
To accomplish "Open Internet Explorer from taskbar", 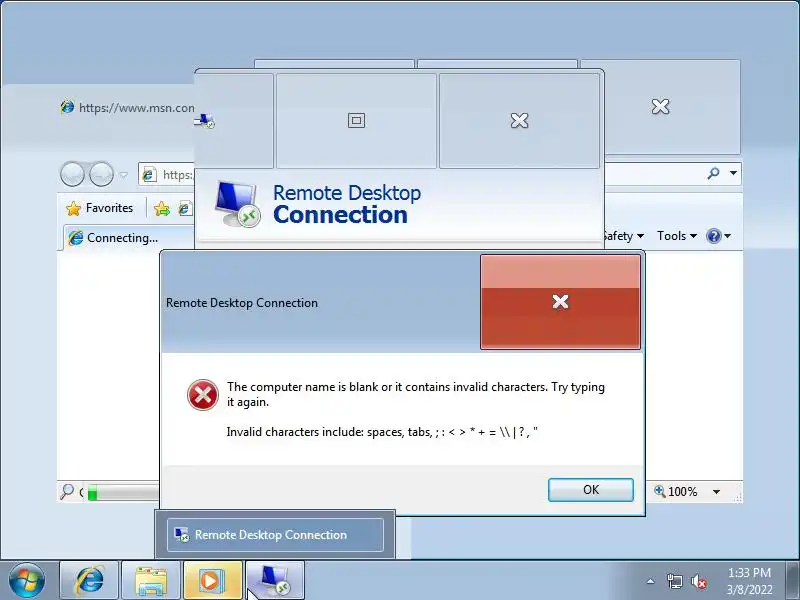I will tap(89, 581).
